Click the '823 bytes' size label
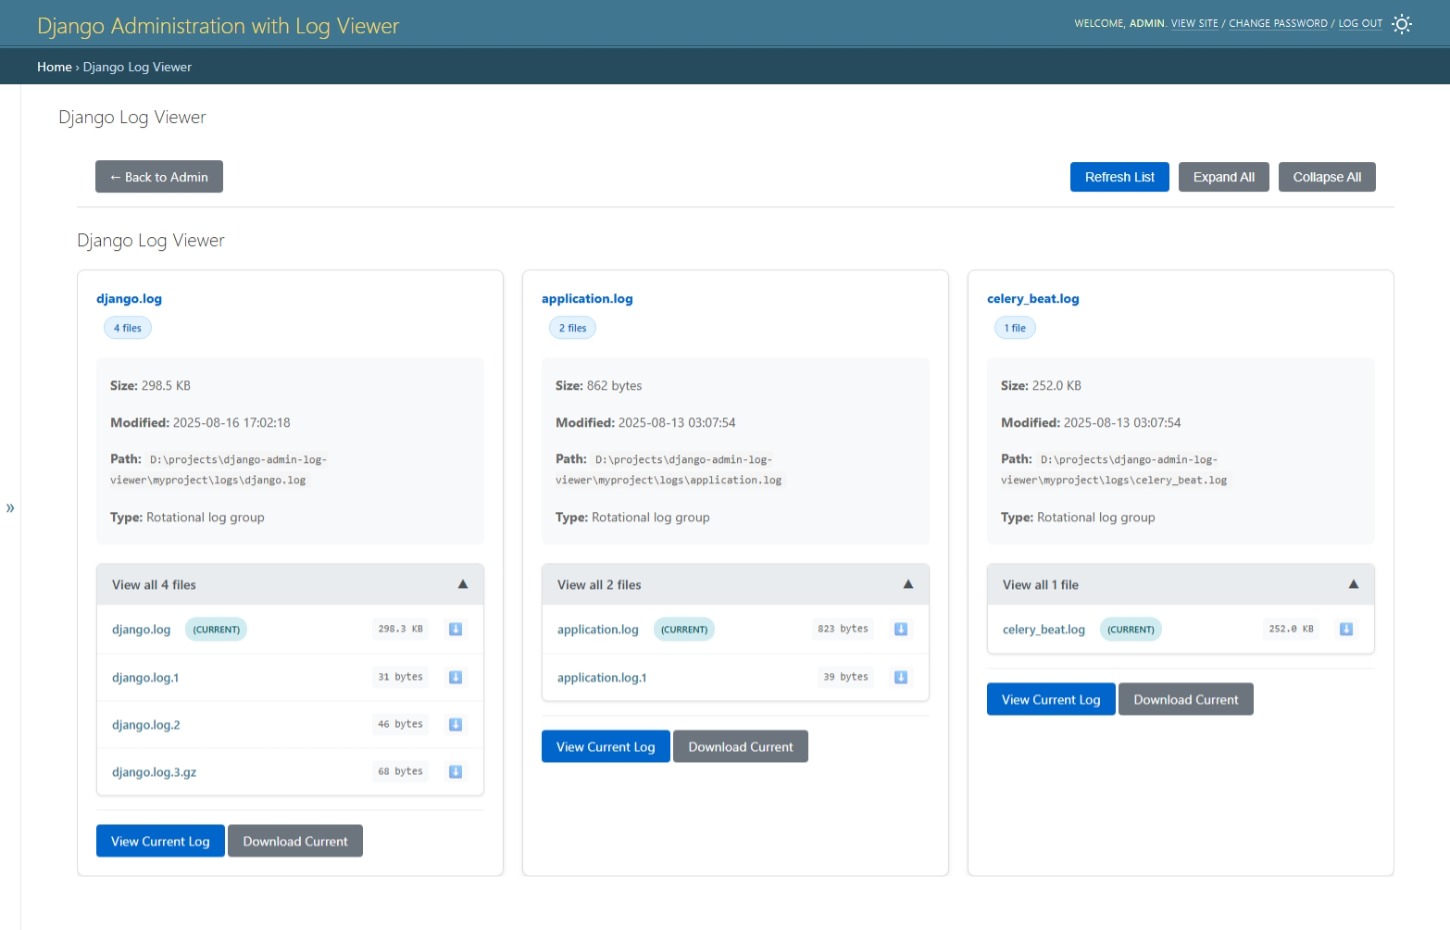This screenshot has width=1450, height=930. pos(843,629)
